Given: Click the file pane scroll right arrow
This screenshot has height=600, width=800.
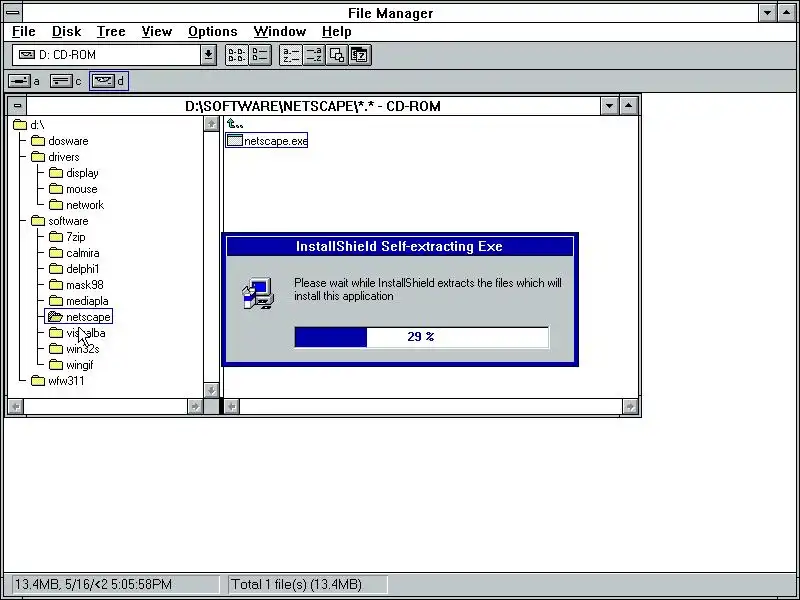Looking at the screenshot, I should click(x=630, y=406).
